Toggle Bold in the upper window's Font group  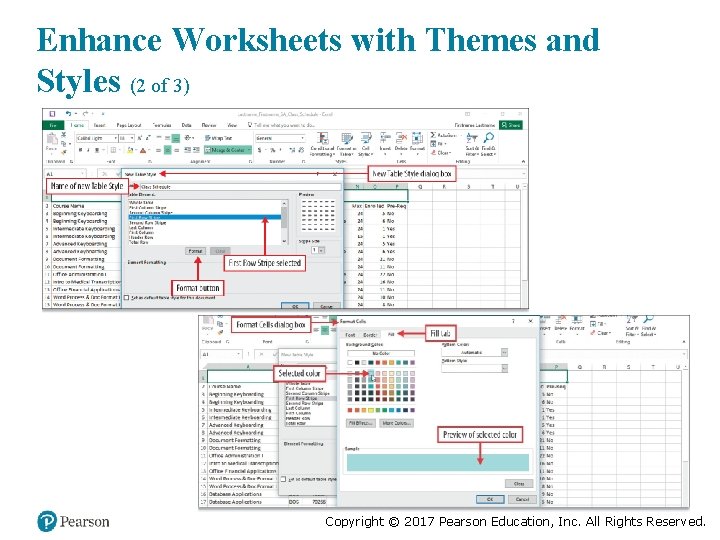click(x=80, y=150)
